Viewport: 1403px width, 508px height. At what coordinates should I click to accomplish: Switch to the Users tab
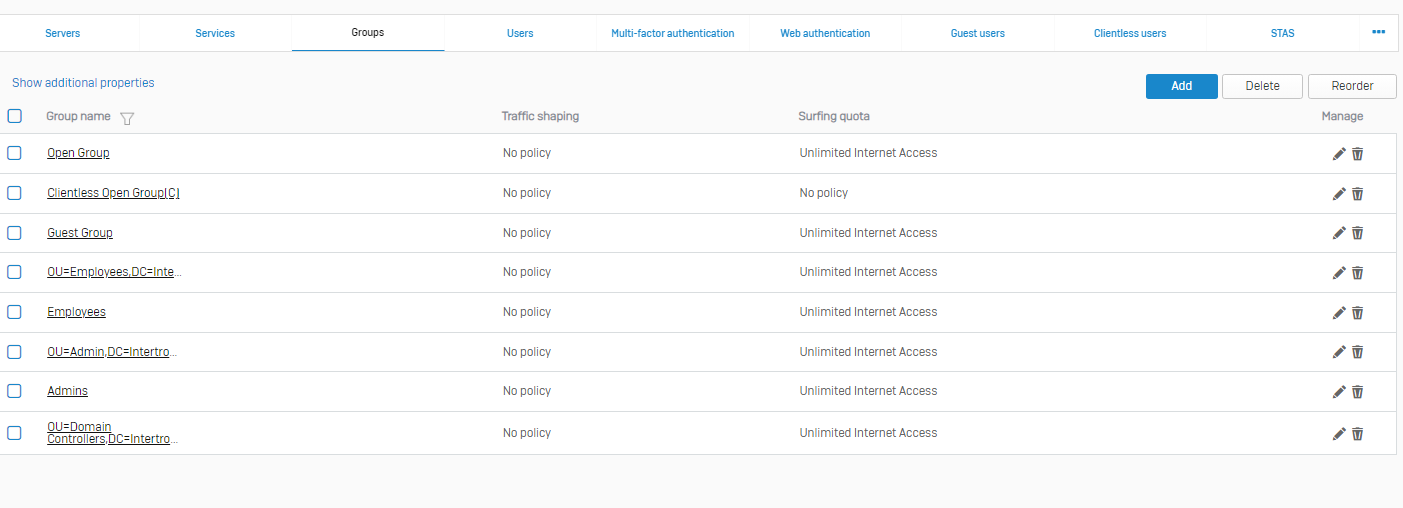pyautogui.click(x=520, y=33)
